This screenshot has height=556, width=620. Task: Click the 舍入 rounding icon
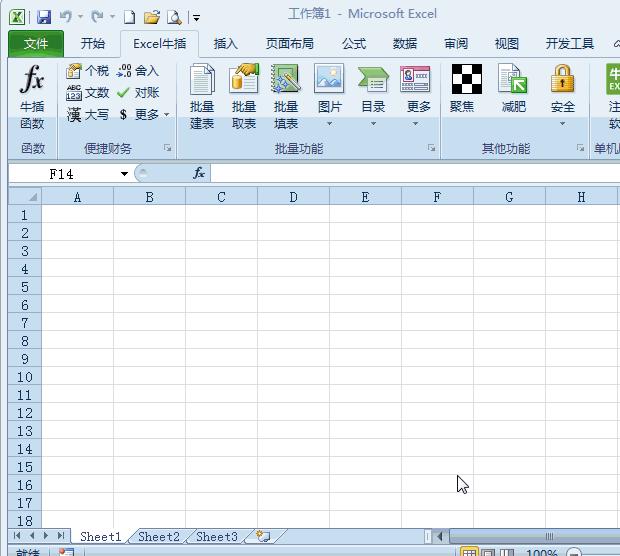pyautogui.click(x=124, y=71)
